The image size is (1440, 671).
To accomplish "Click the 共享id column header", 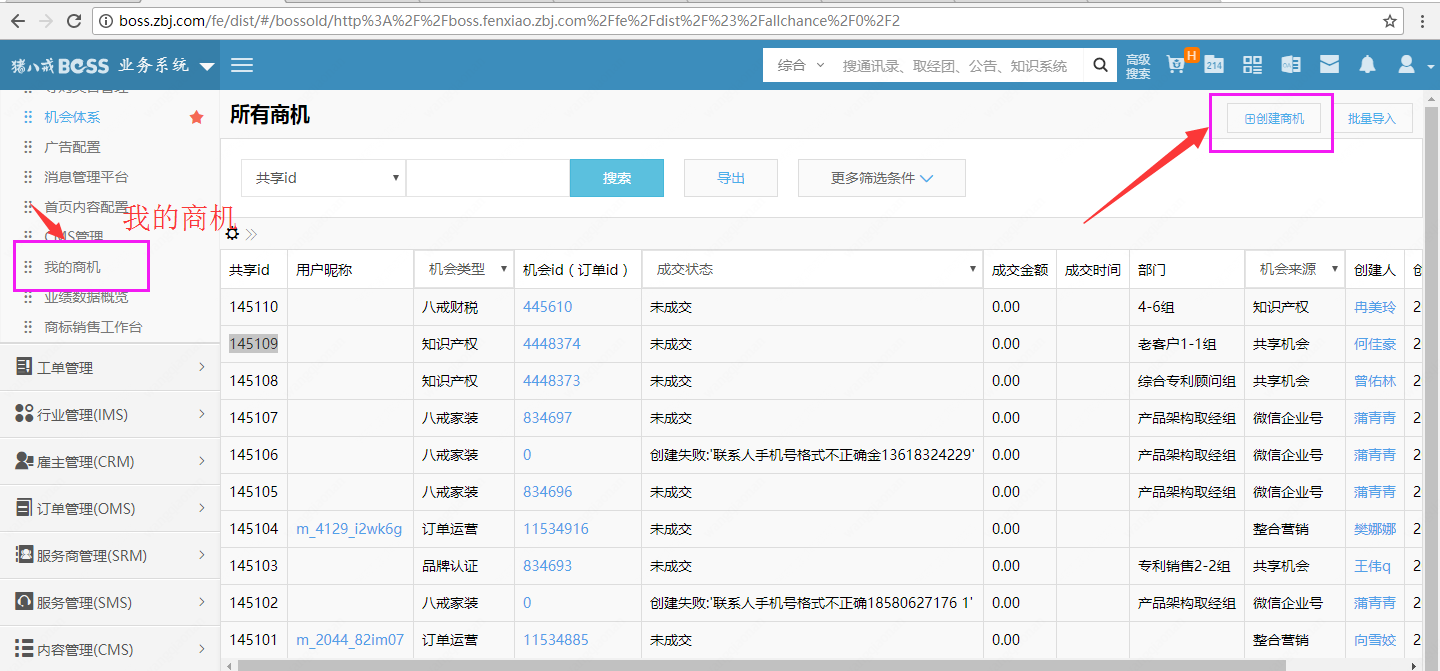I will (249, 270).
